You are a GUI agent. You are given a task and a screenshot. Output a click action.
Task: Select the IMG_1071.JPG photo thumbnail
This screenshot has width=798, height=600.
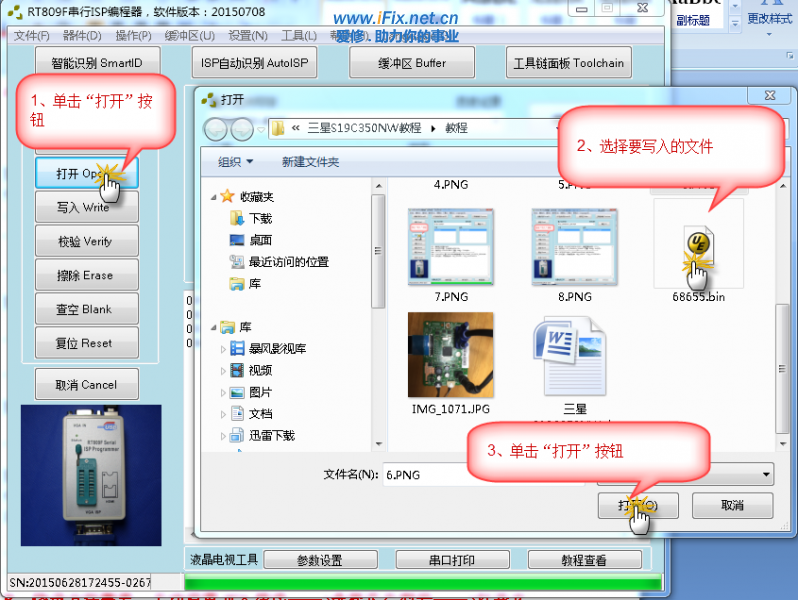(451, 355)
